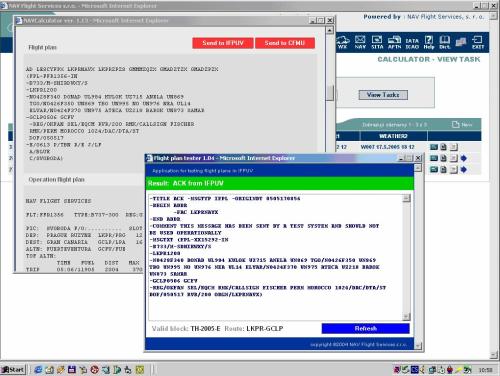Open the Windows Start button

pos(13,370)
